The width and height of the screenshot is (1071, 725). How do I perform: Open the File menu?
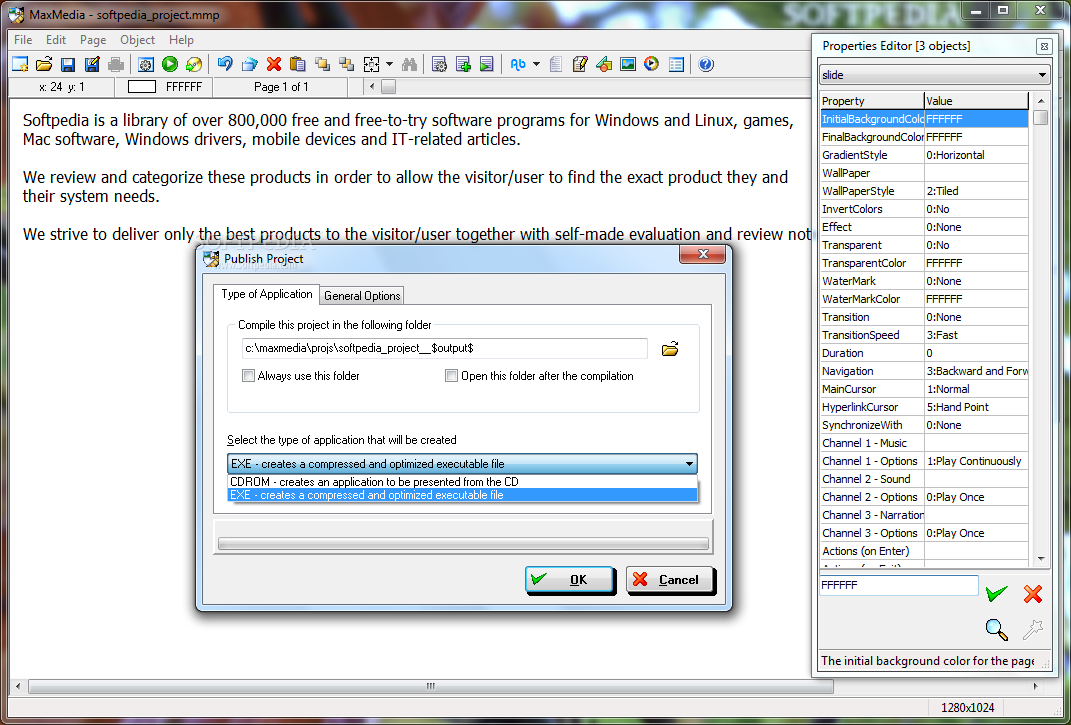(x=23, y=40)
